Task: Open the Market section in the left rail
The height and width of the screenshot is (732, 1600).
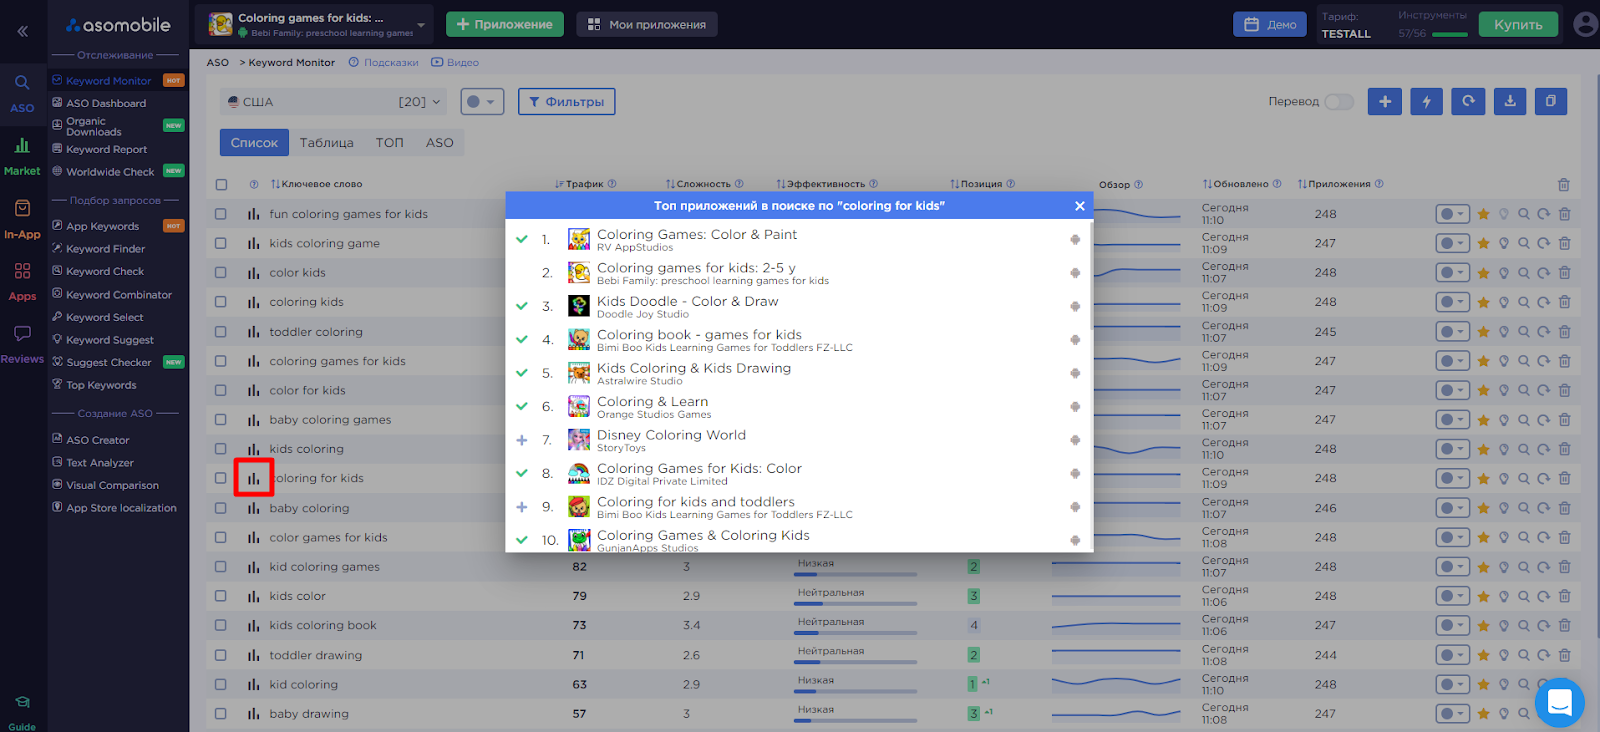Action: tap(22, 157)
